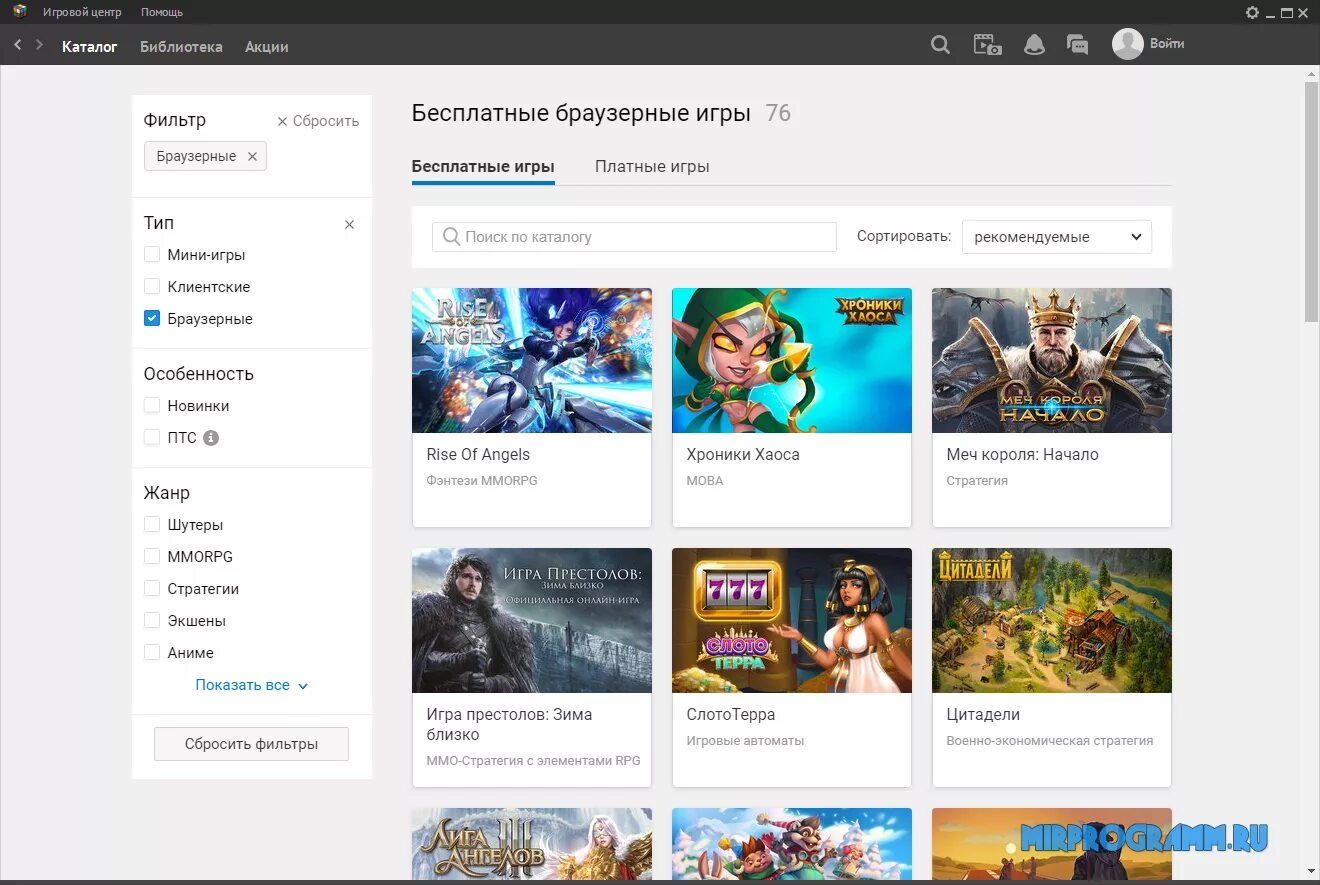Open the Цитадели game thumbnail
The height and width of the screenshot is (885, 1320).
(x=1052, y=620)
